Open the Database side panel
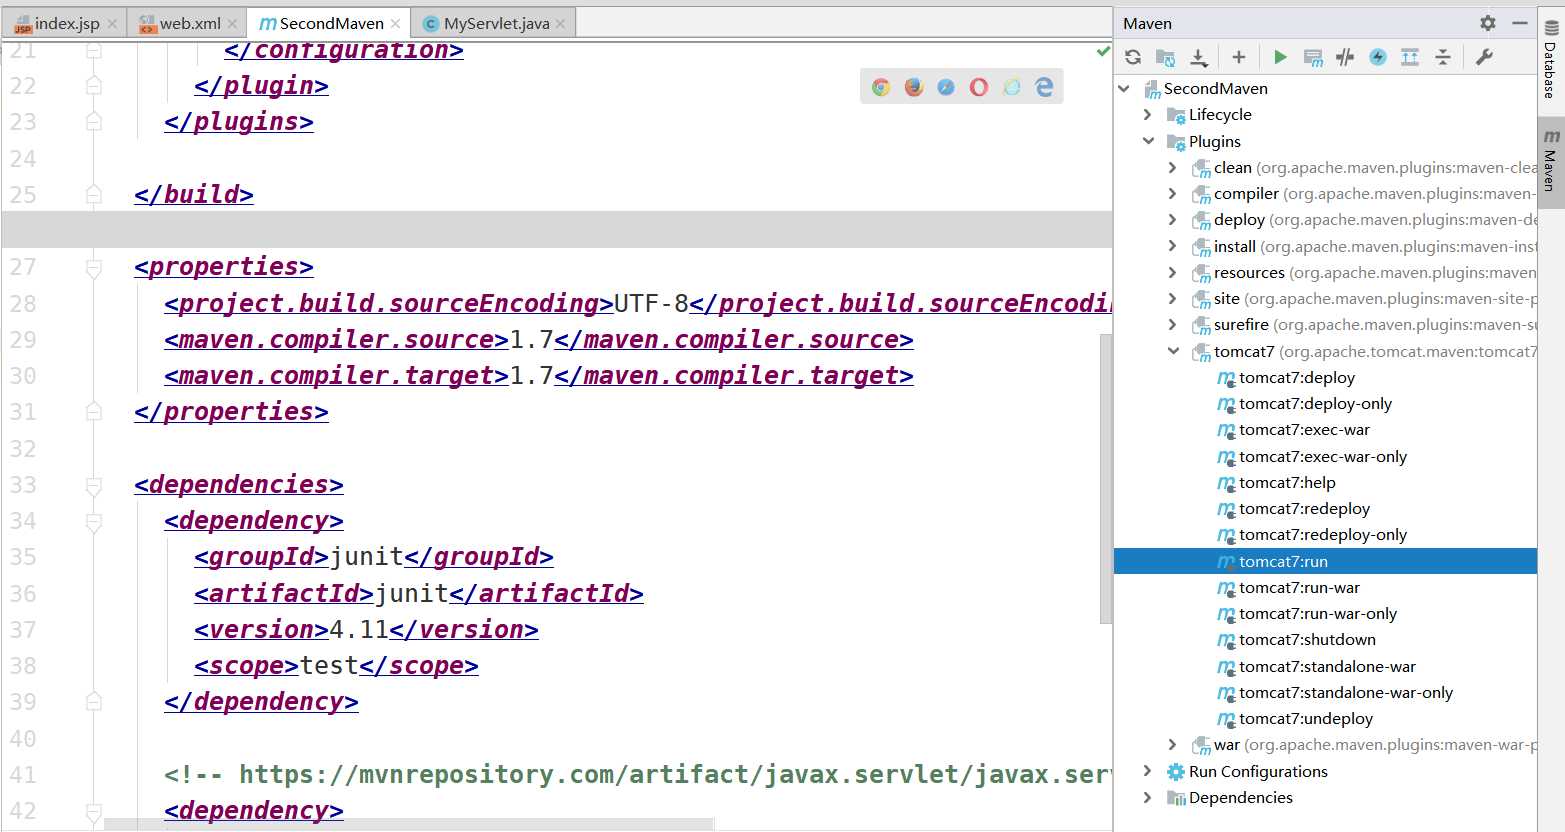Viewport: 1565px width, 832px height. click(x=1550, y=58)
